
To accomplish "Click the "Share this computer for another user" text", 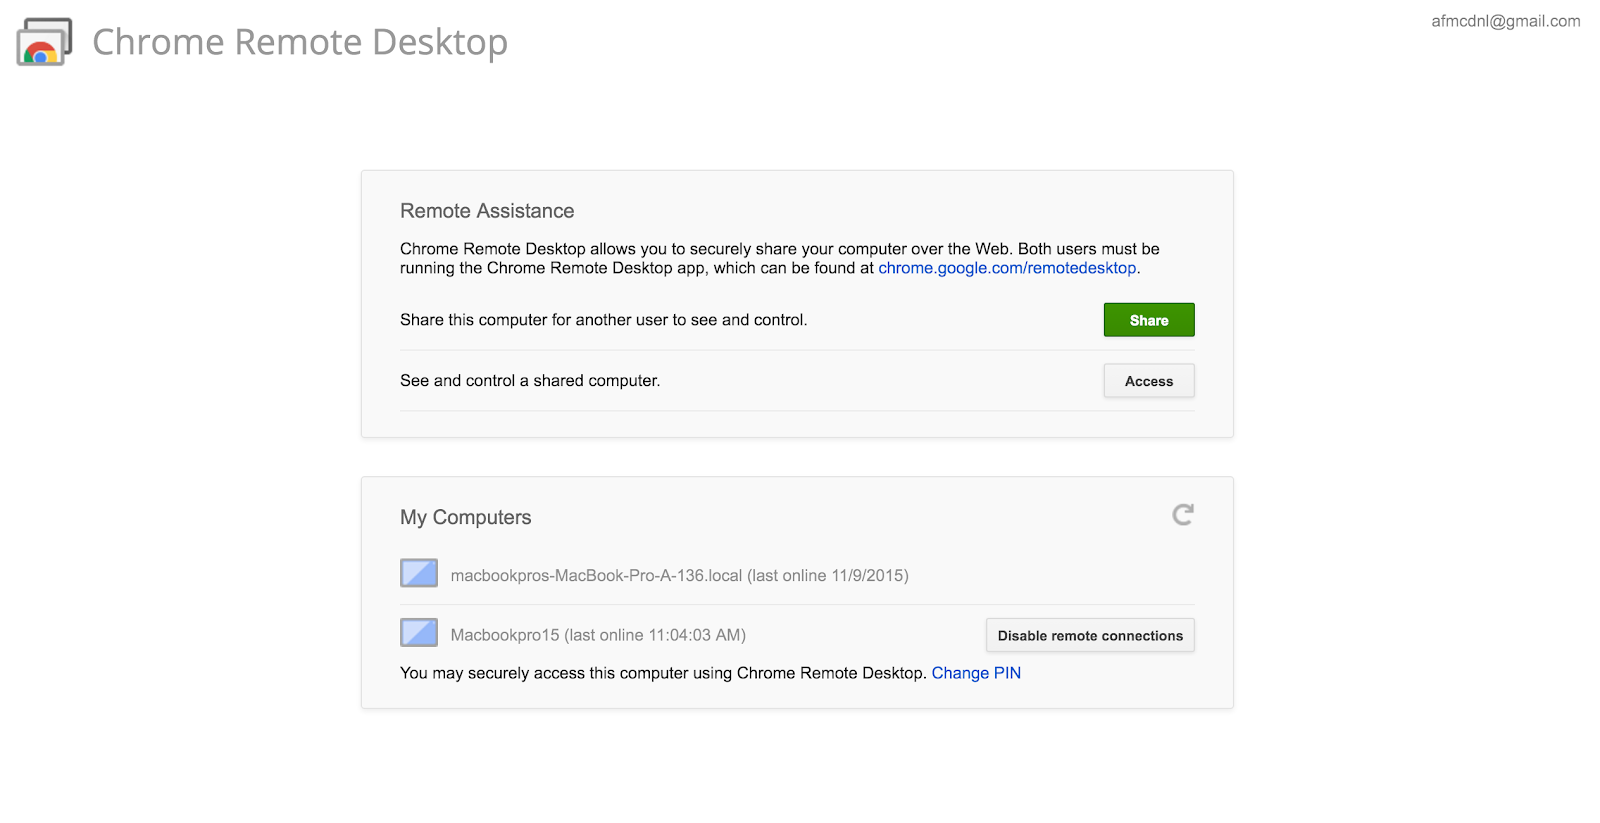I will [603, 320].
